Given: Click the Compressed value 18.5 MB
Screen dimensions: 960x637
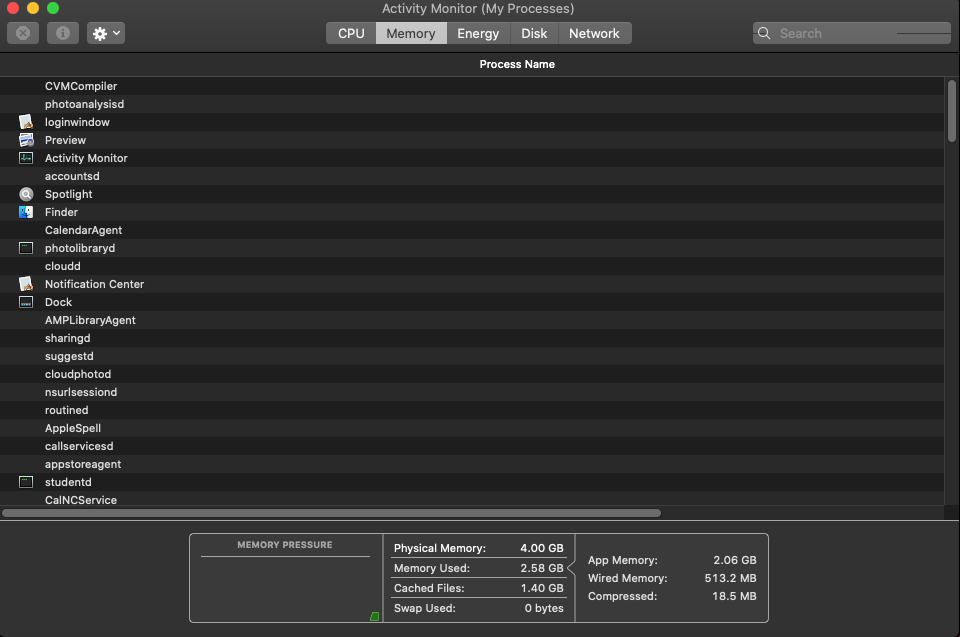Looking at the screenshot, I should click(734, 596).
